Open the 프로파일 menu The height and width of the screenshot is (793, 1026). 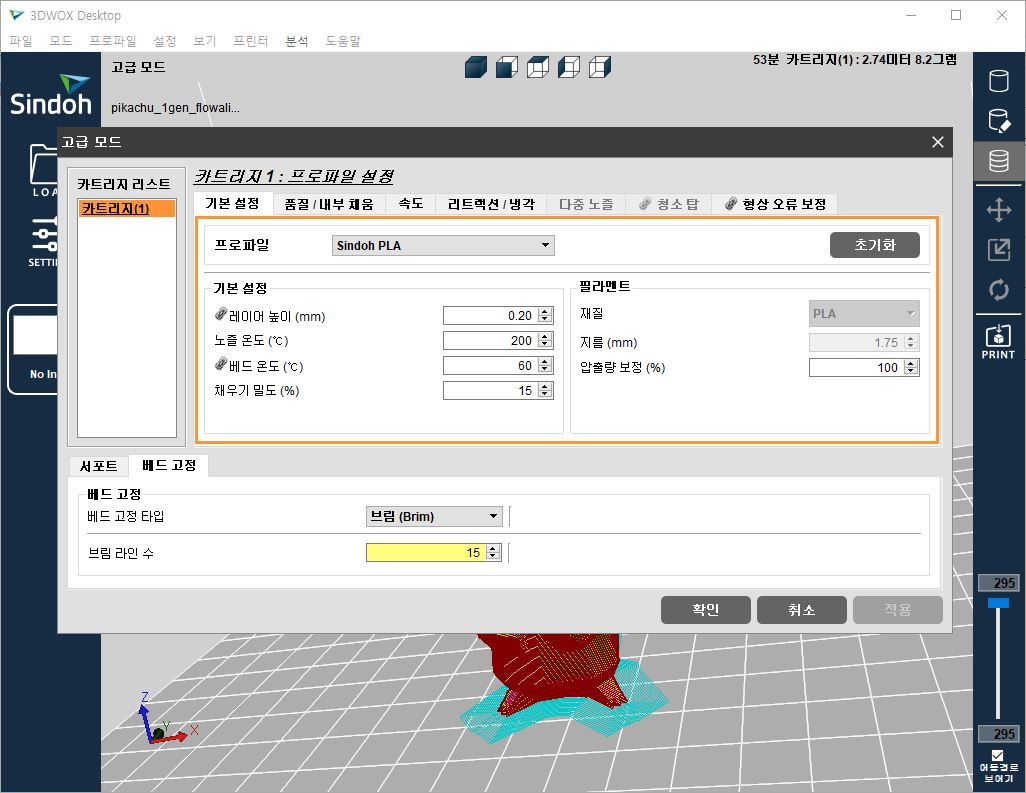113,41
